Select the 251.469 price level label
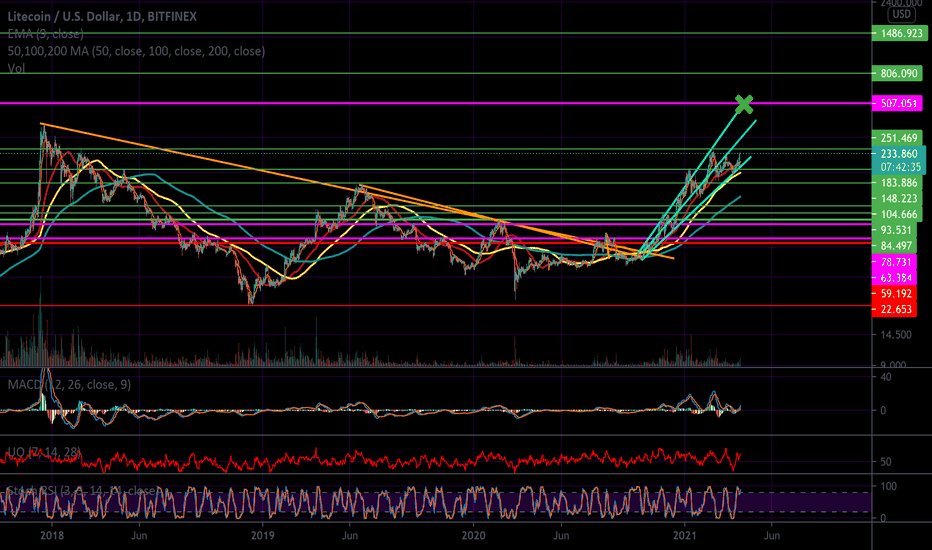 click(896, 138)
